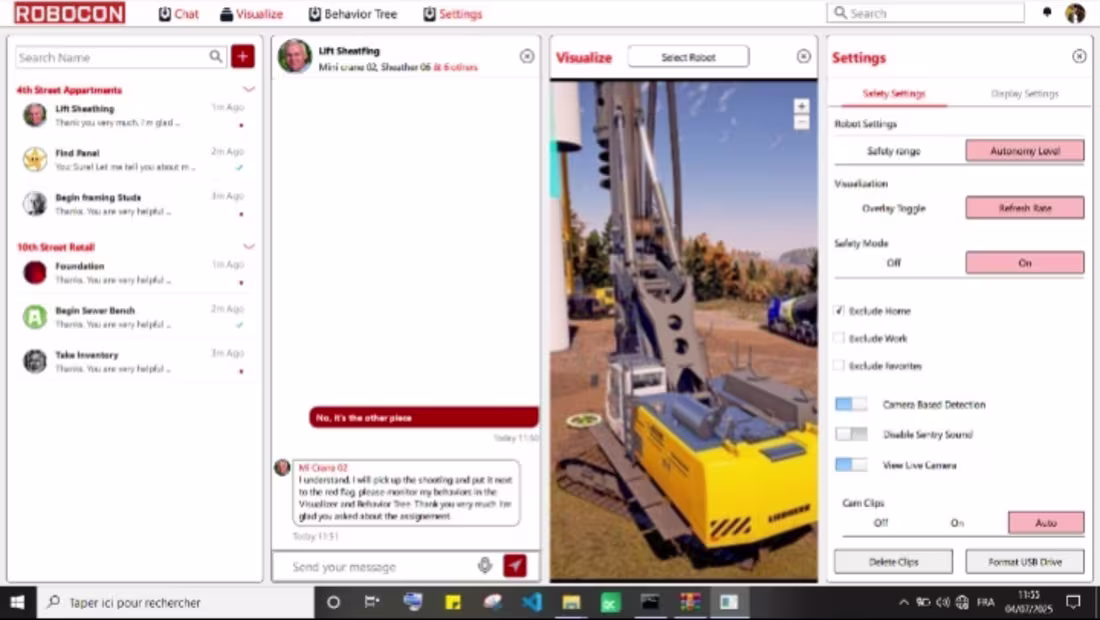1100x620 pixels.
Task: Collapse the 4th Street Appartments group
Action: click(x=248, y=89)
